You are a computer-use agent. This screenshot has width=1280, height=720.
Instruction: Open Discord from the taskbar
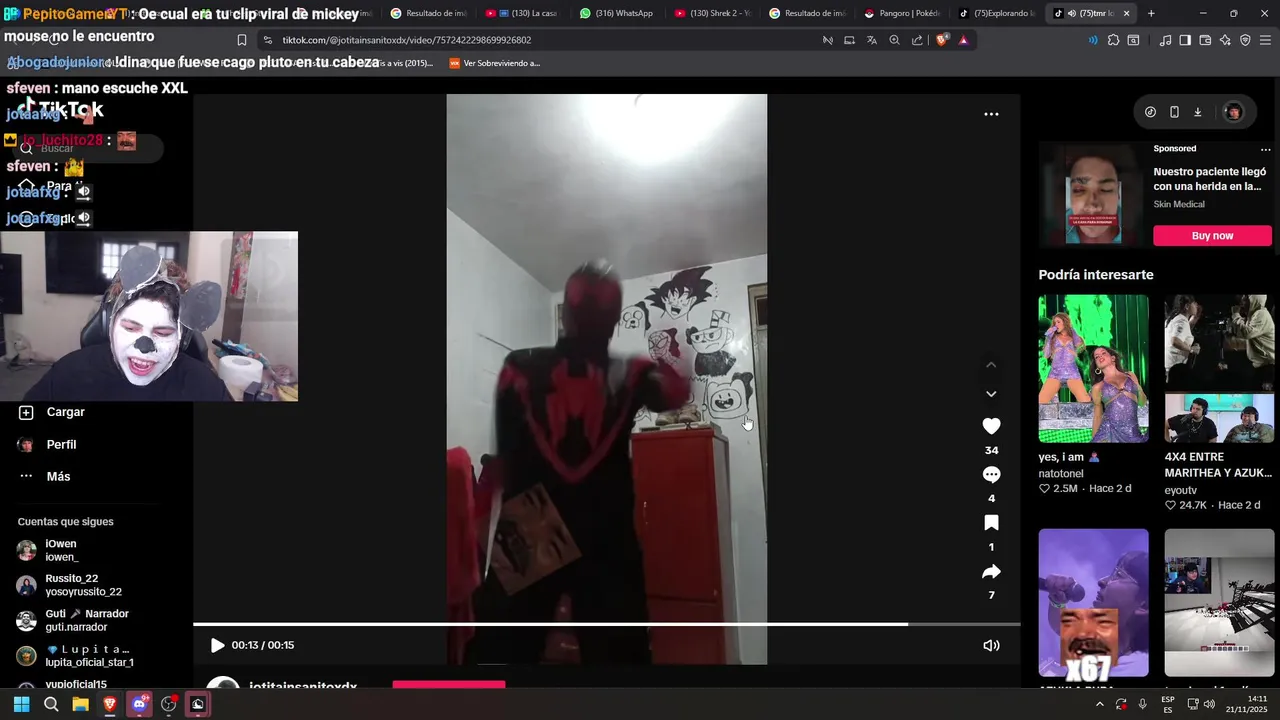tap(139, 704)
